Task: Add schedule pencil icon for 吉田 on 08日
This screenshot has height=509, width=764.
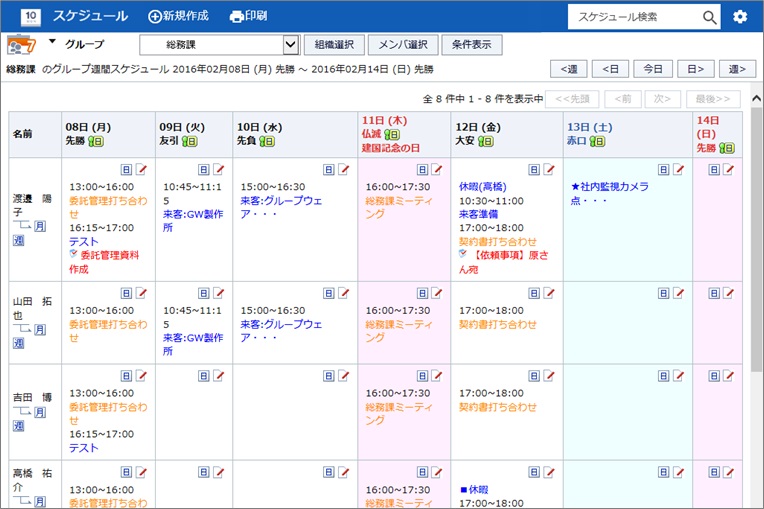Action: [141, 376]
